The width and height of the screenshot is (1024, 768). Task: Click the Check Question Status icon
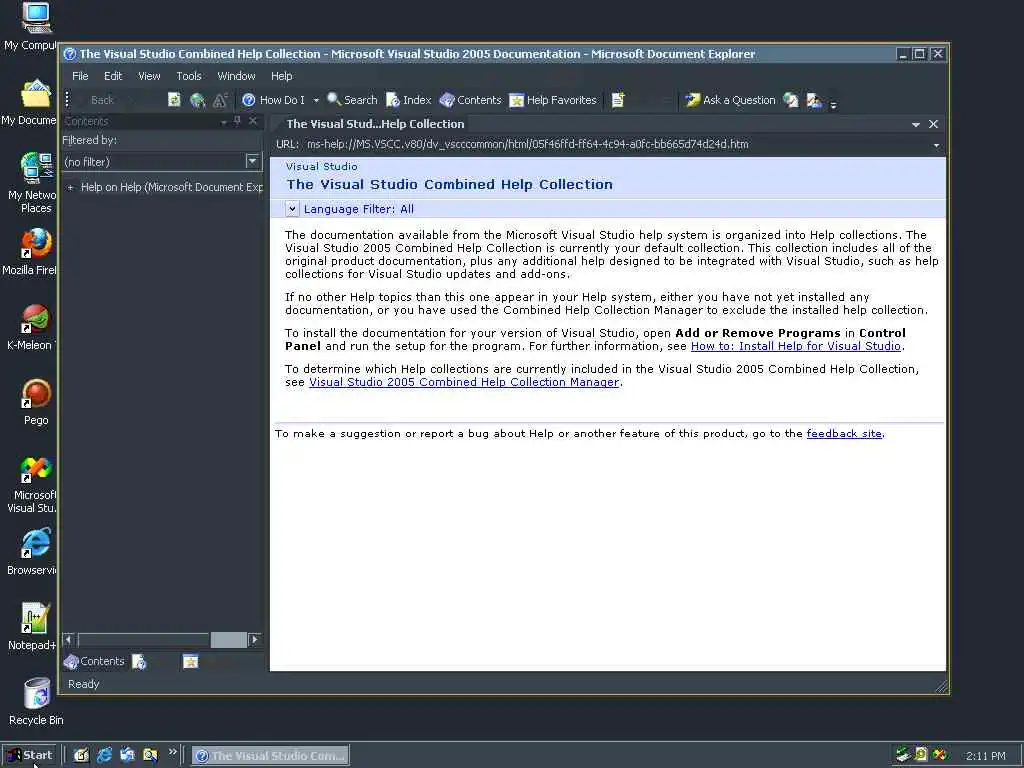(791, 100)
